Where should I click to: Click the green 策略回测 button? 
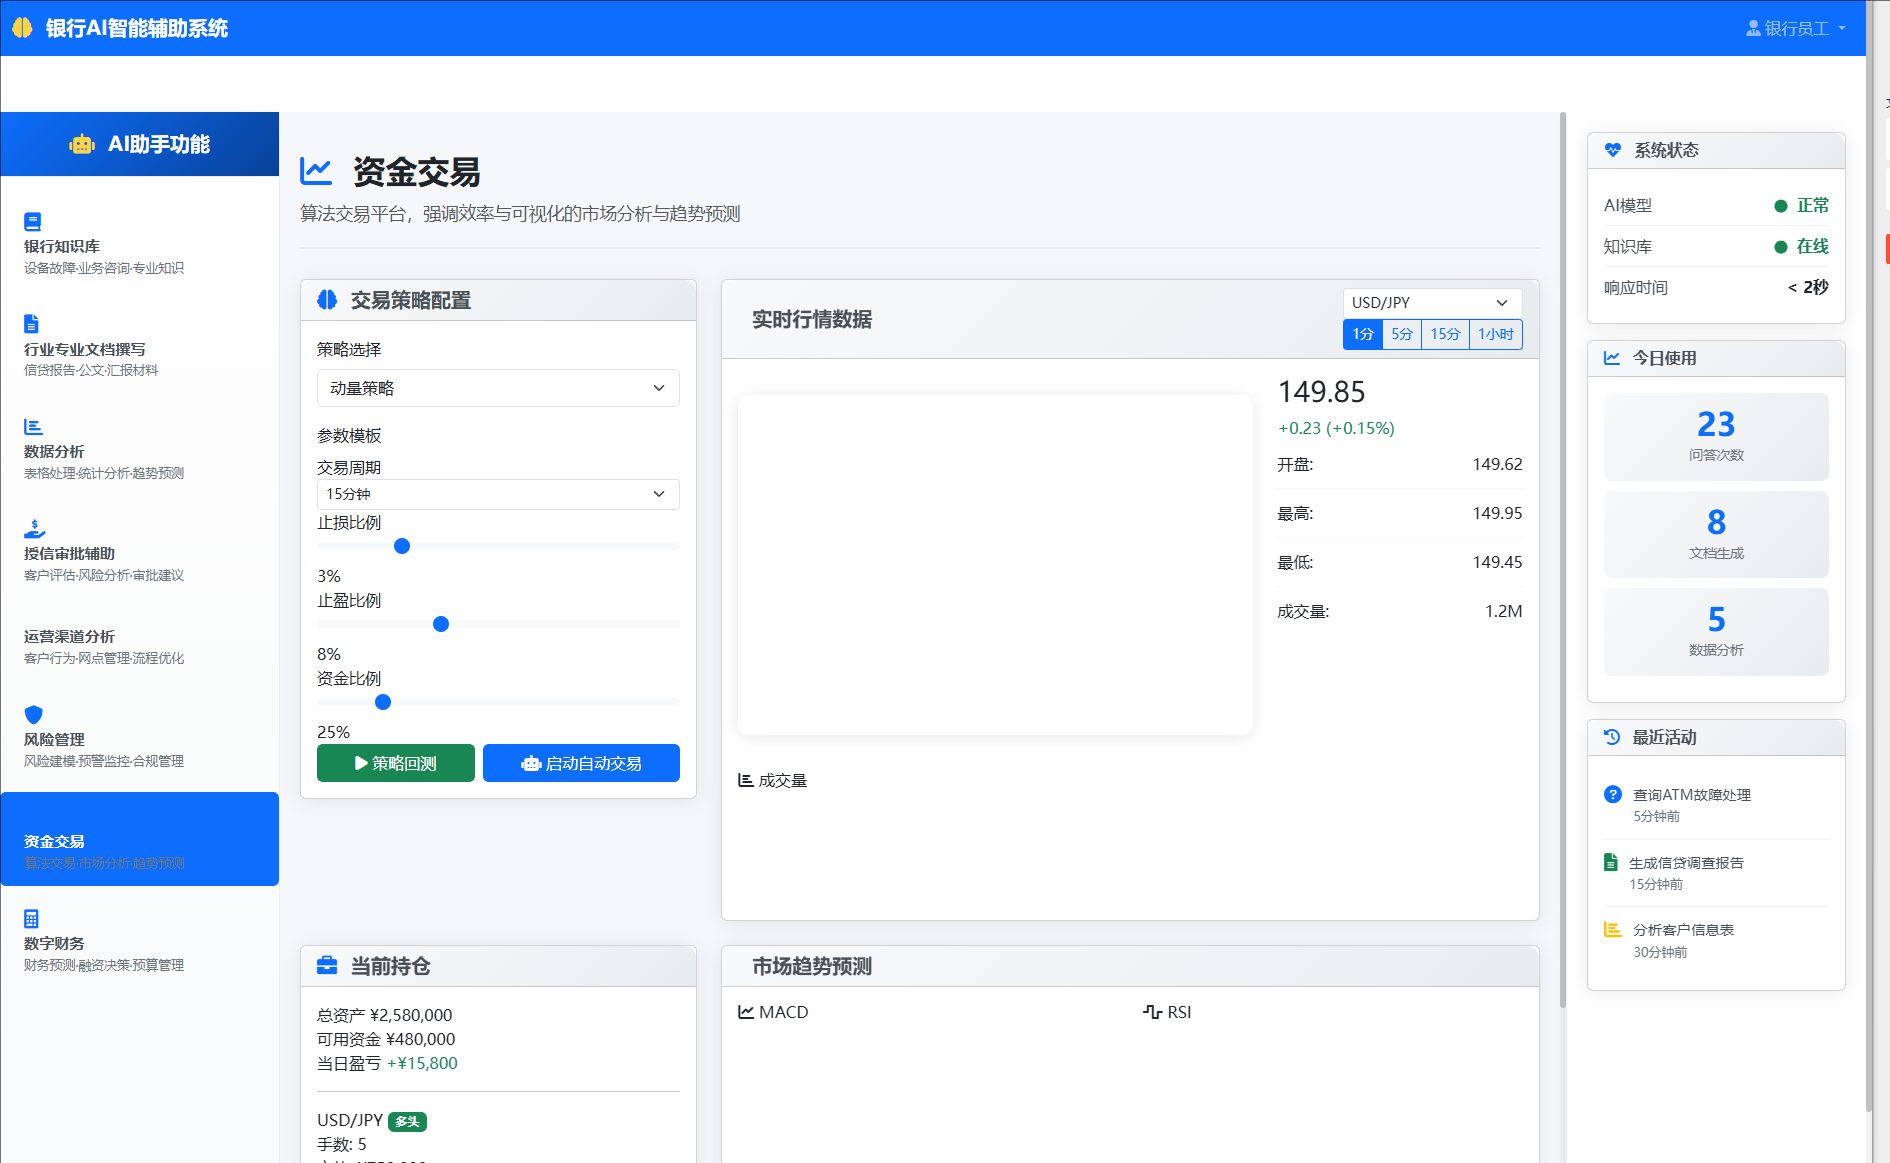(x=396, y=763)
